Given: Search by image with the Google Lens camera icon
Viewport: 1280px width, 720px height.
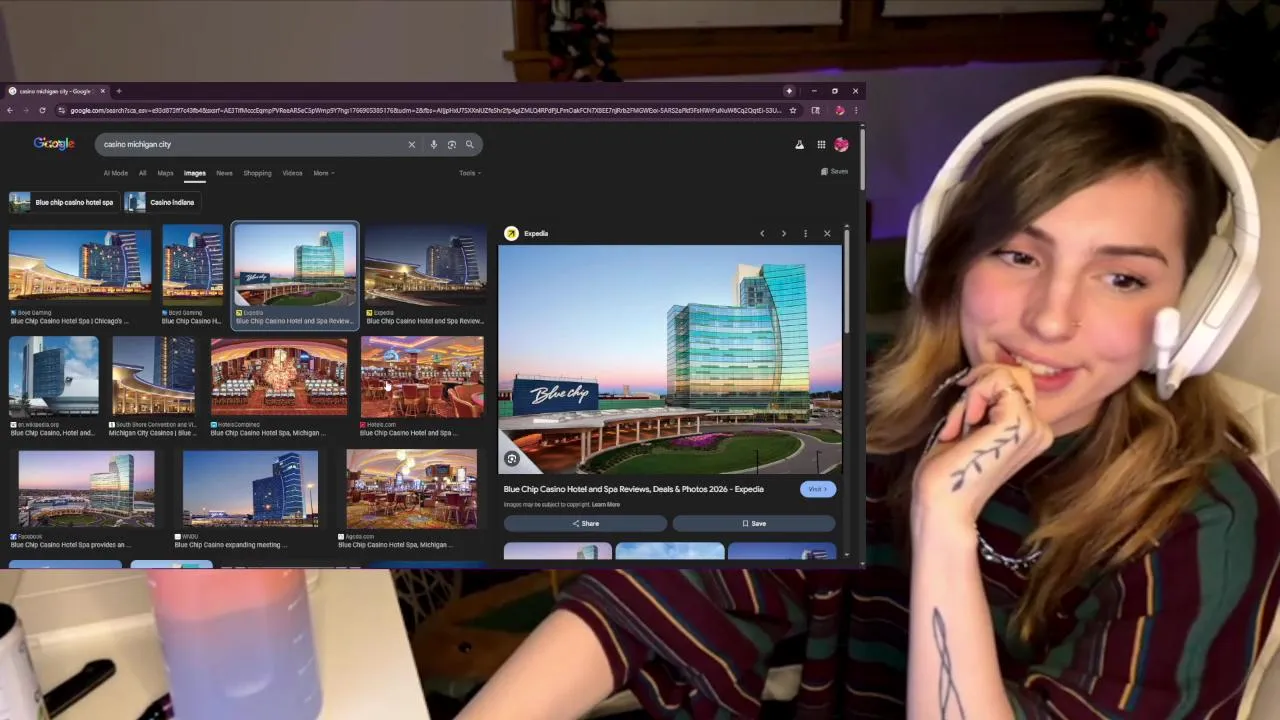Looking at the screenshot, I should pos(451,144).
